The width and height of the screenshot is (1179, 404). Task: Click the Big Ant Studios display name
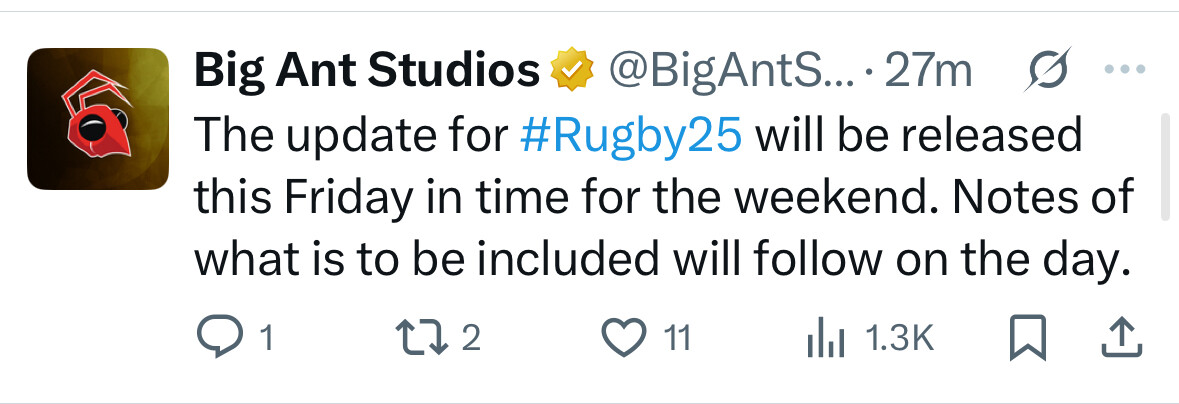tap(366, 71)
